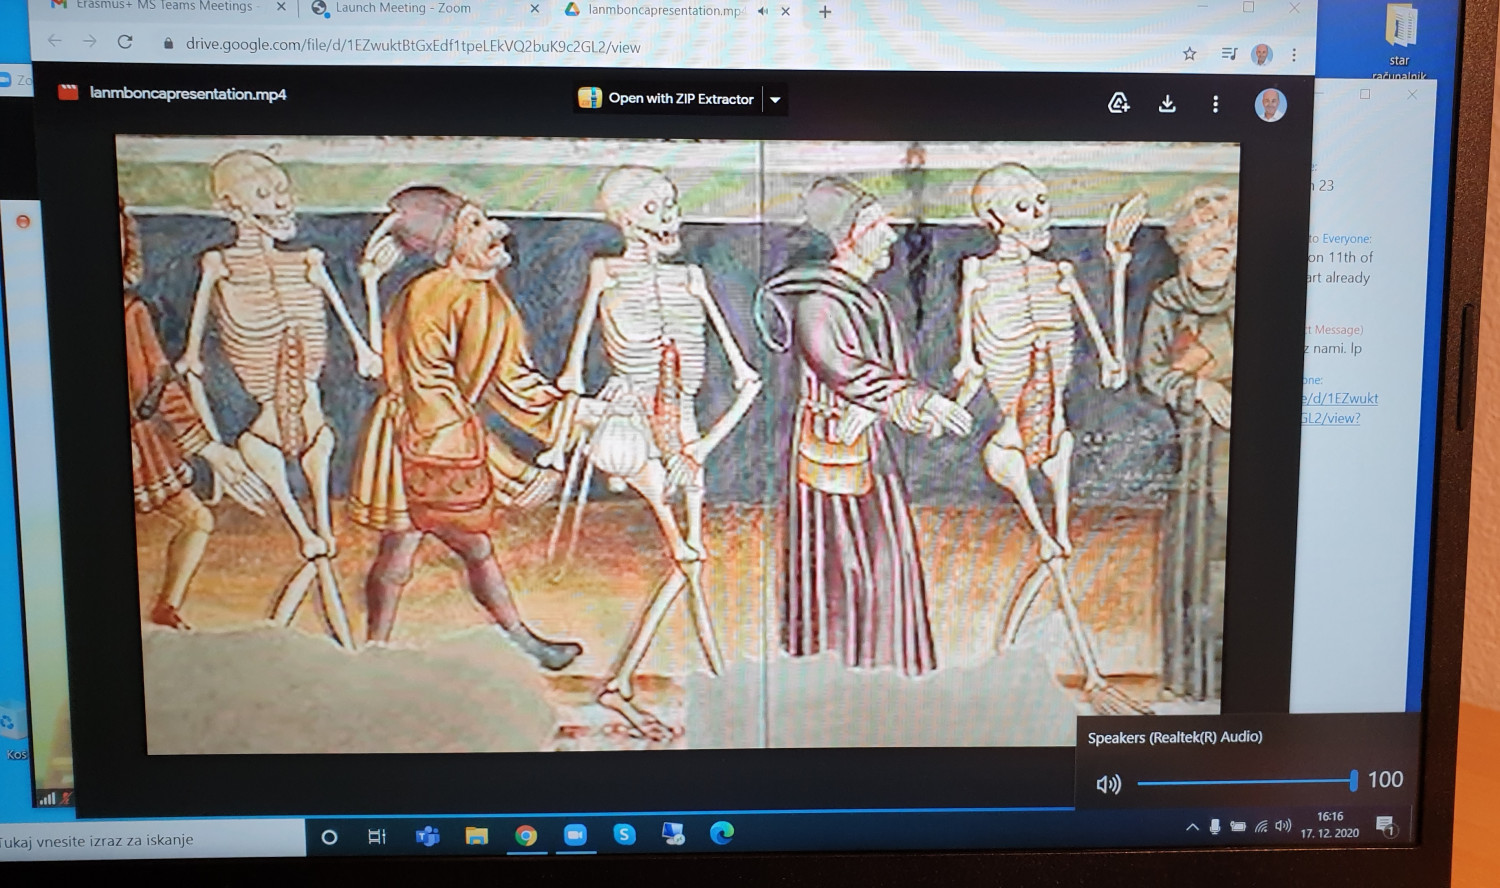Open Skype from taskbar
The width and height of the screenshot is (1500, 888).
[624, 833]
